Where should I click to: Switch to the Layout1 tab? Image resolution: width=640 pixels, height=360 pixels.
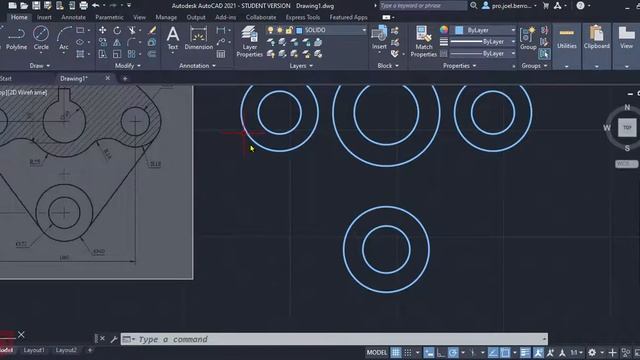coord(34,350)
